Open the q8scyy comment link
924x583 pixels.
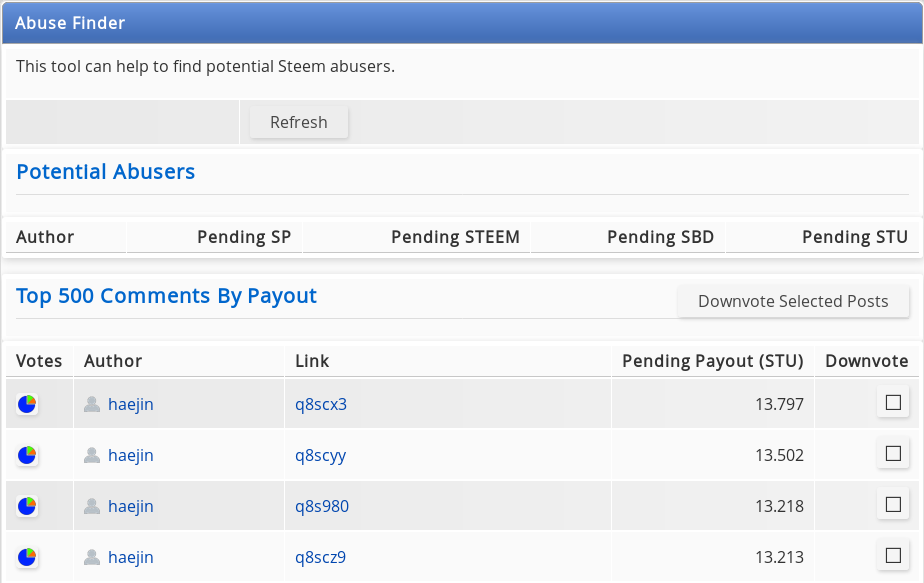(321, 455)
